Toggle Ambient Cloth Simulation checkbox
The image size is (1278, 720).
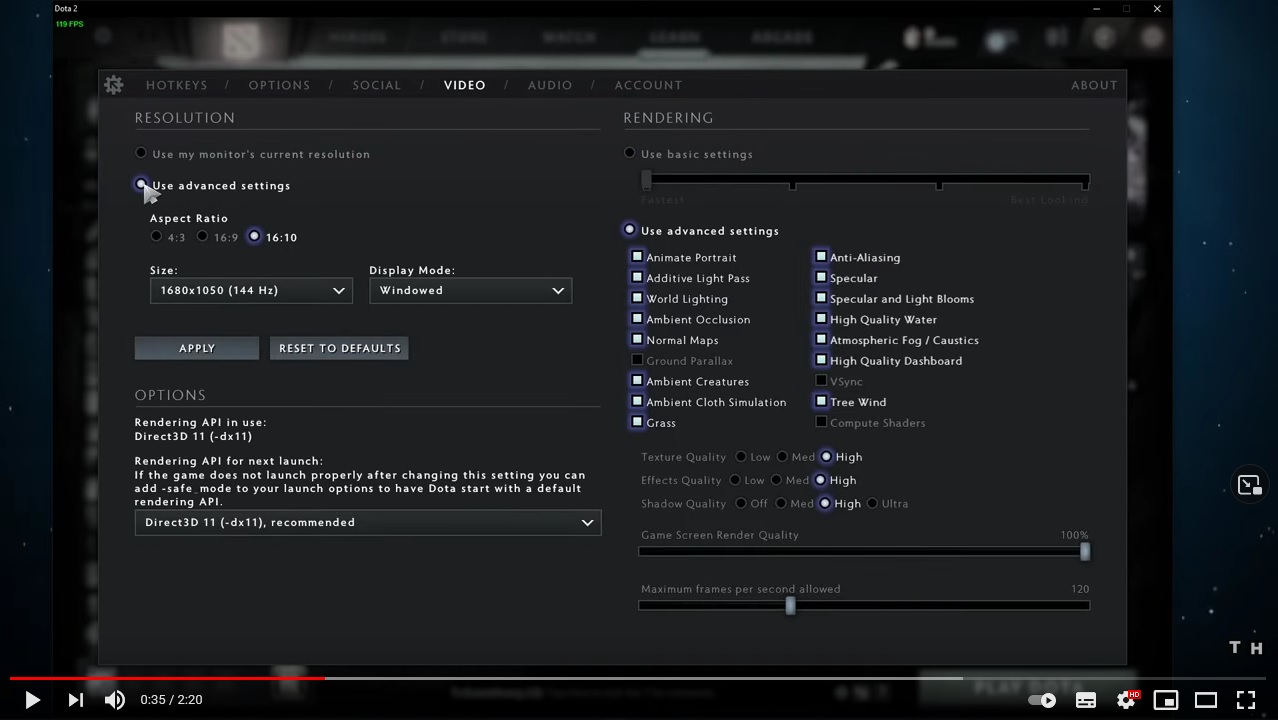pyautogui.click(x=637, y=402)
